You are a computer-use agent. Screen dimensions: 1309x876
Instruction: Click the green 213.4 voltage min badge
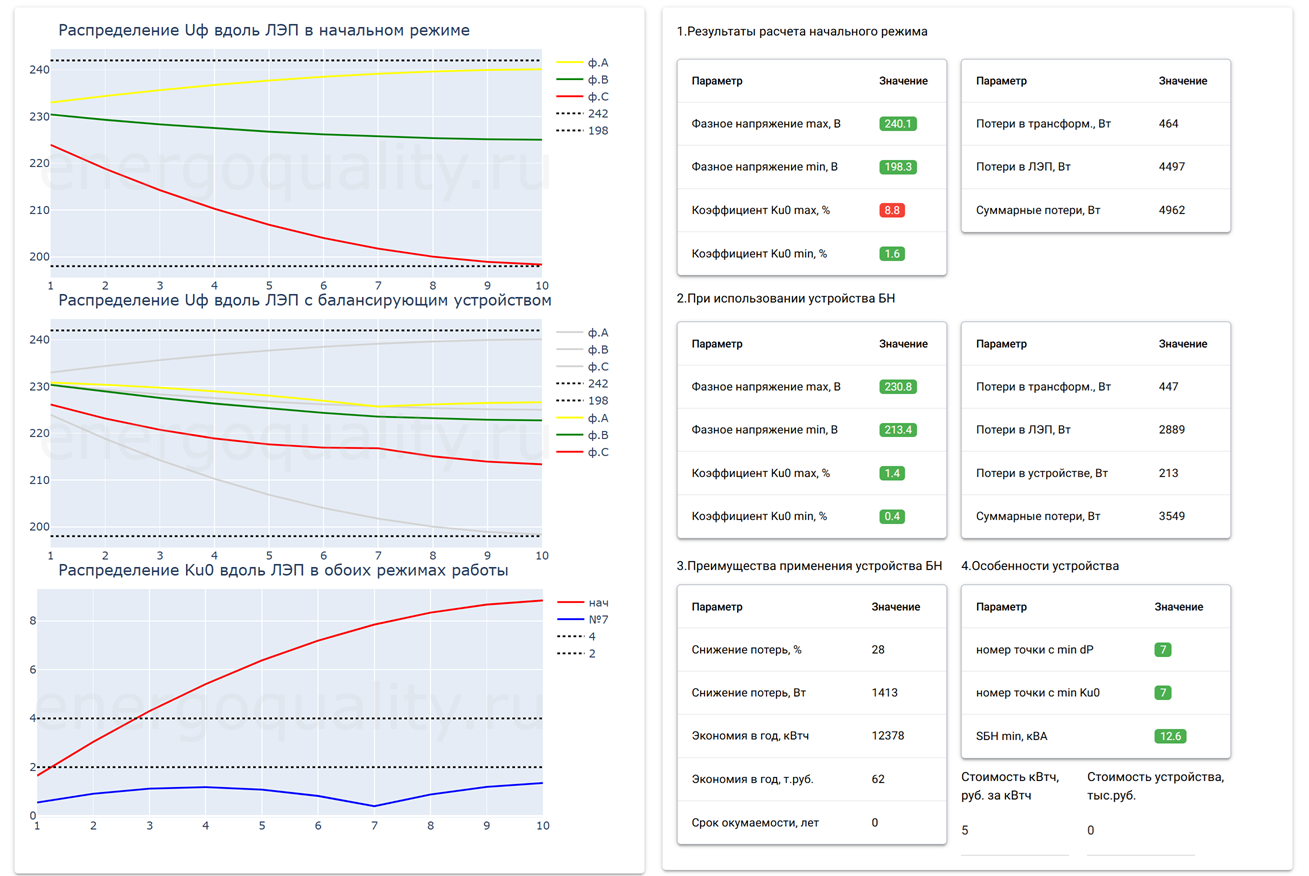point(898,430)
